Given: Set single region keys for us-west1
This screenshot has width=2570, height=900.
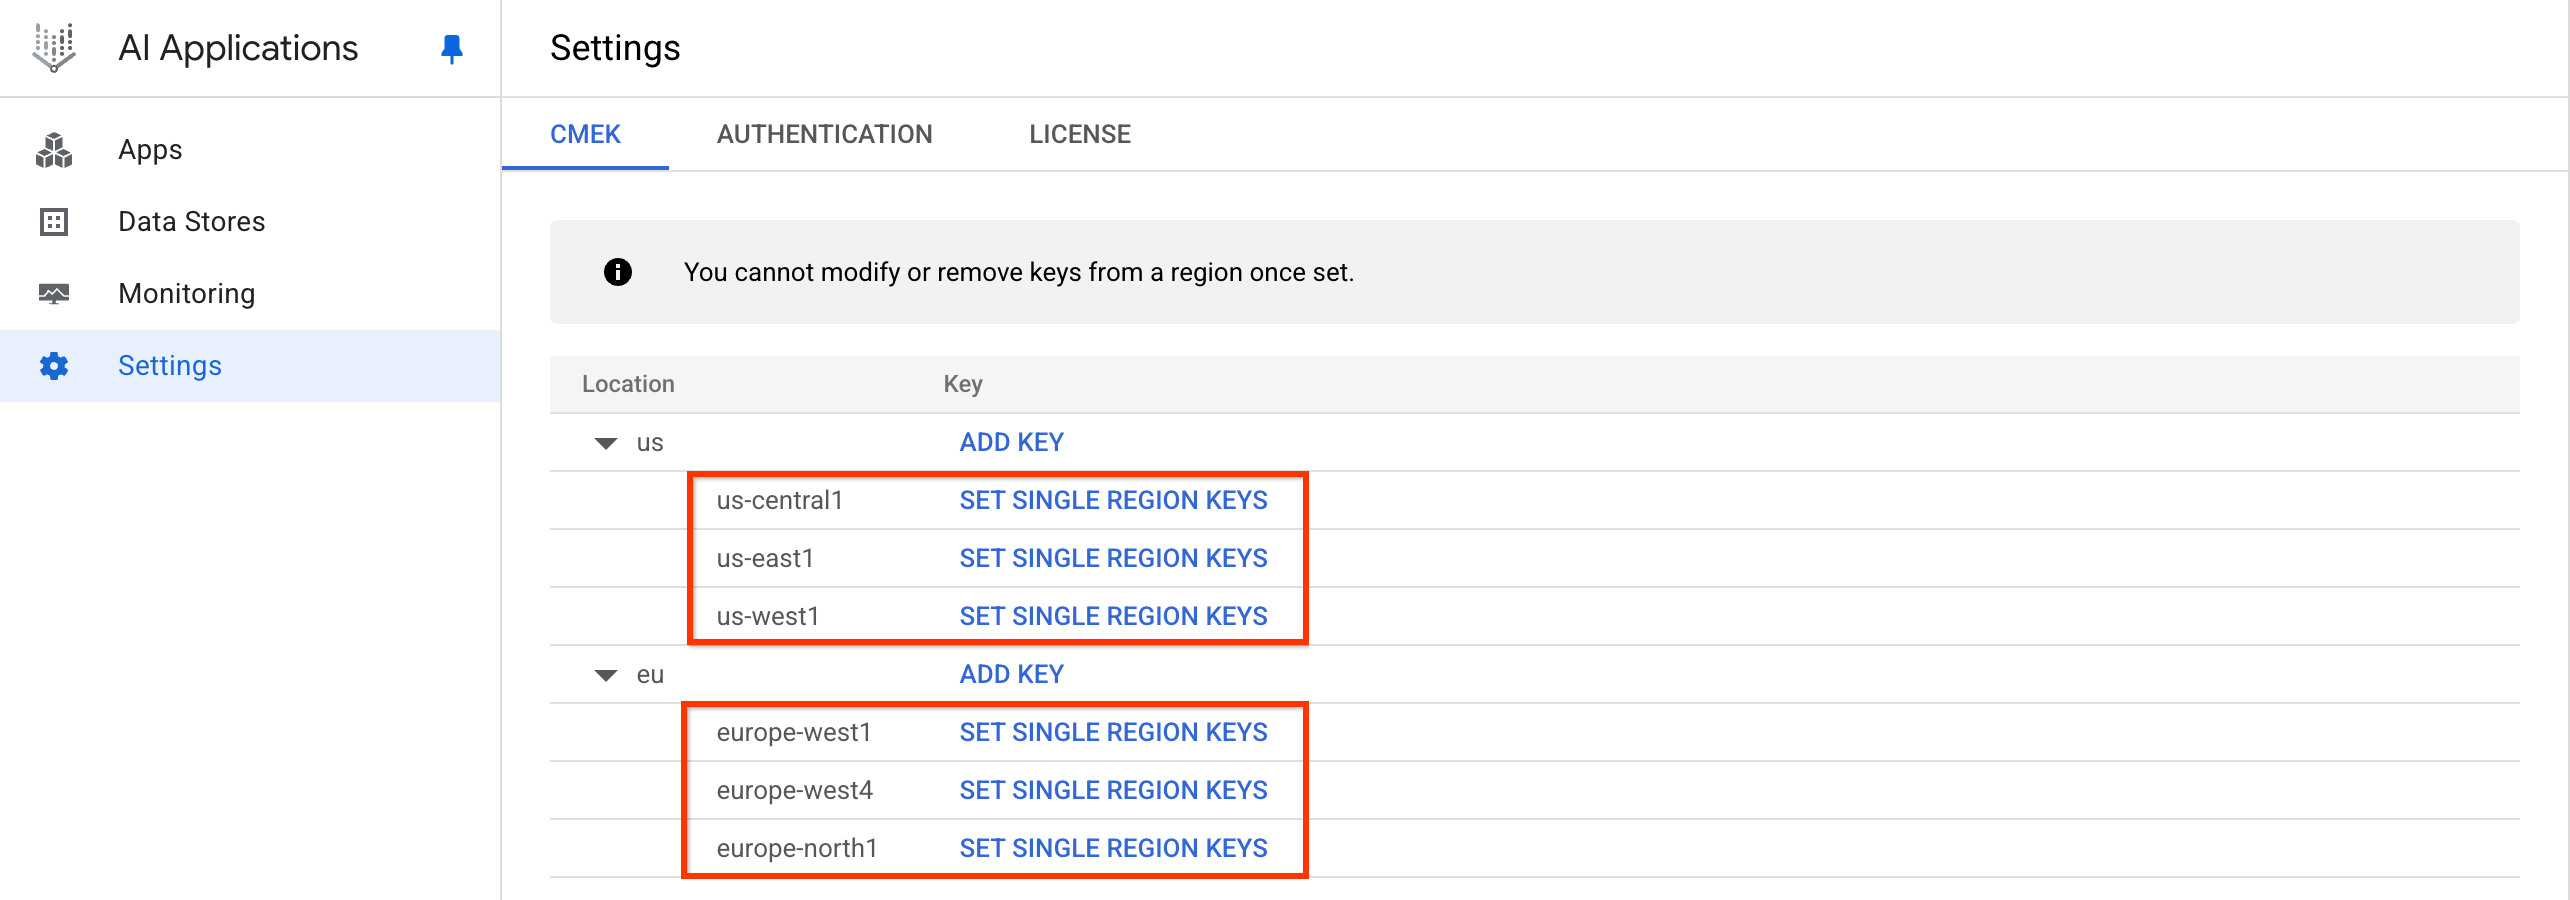Looking at the screenshot, I should (x=1113, y=616).
